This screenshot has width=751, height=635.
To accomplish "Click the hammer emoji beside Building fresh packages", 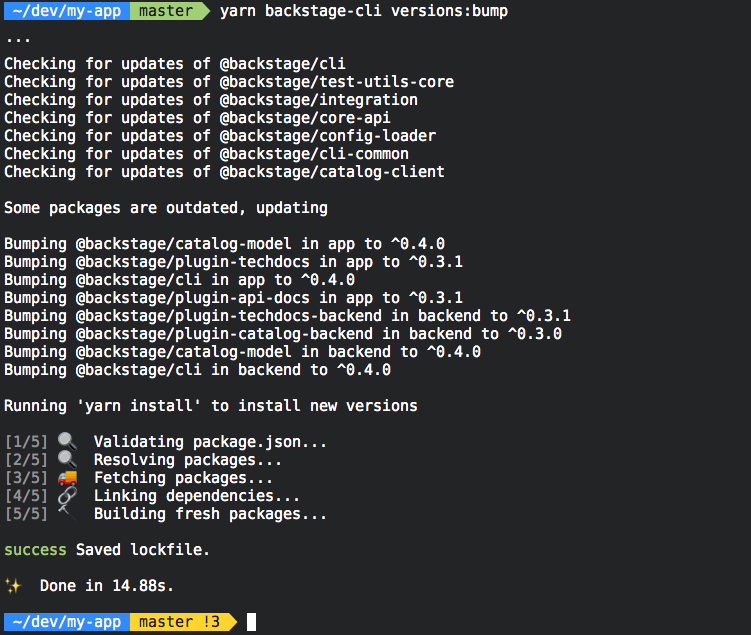I will 65,513.
